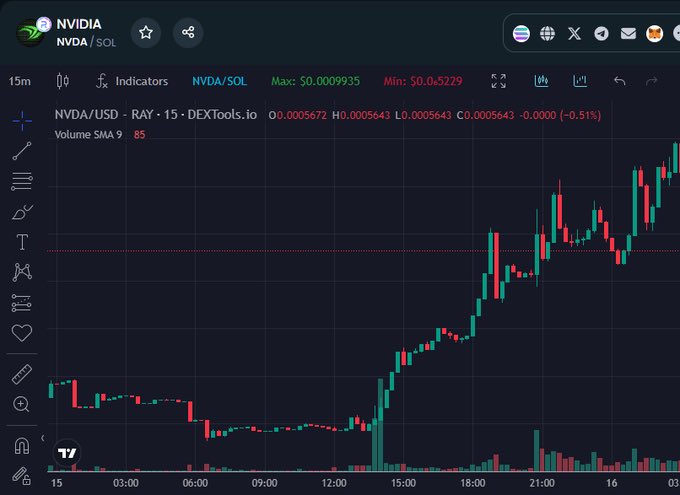Toggle the bar chart overlay icon

point(580,81)
